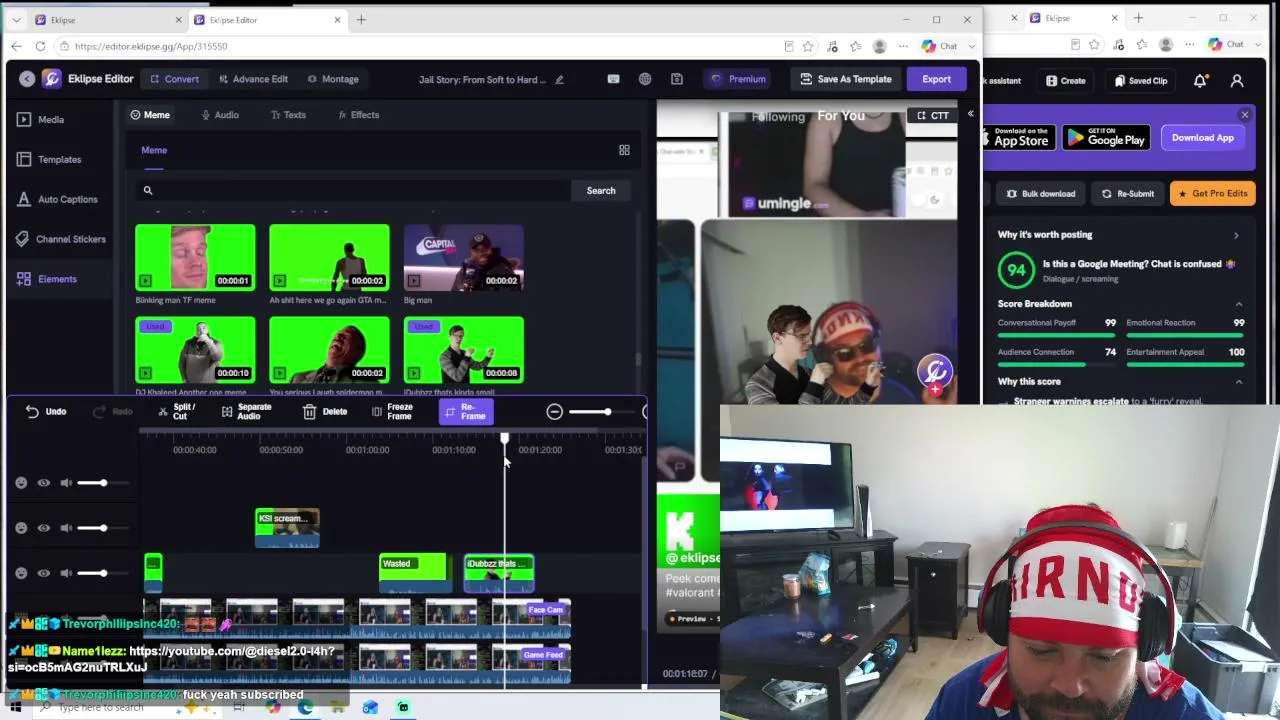Screen dimensions: 1280x720
Task: Open Channel Stickers in the sidebar
Action: pos(61,239)
